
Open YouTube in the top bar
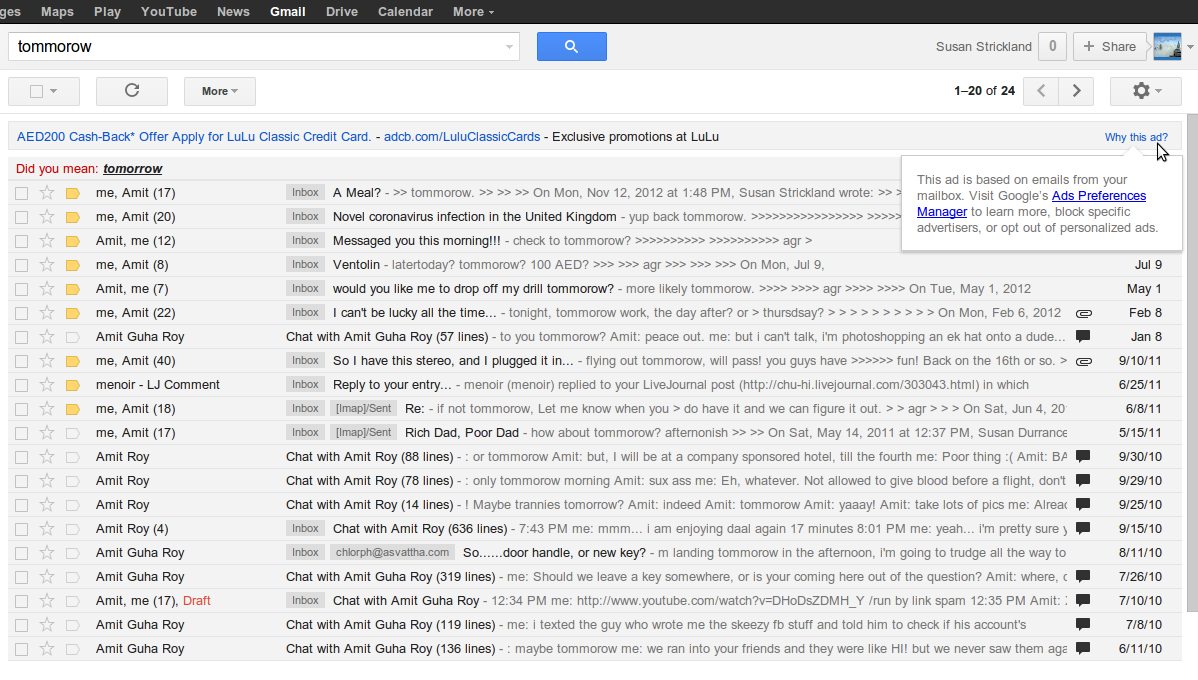tap(169, 11)
